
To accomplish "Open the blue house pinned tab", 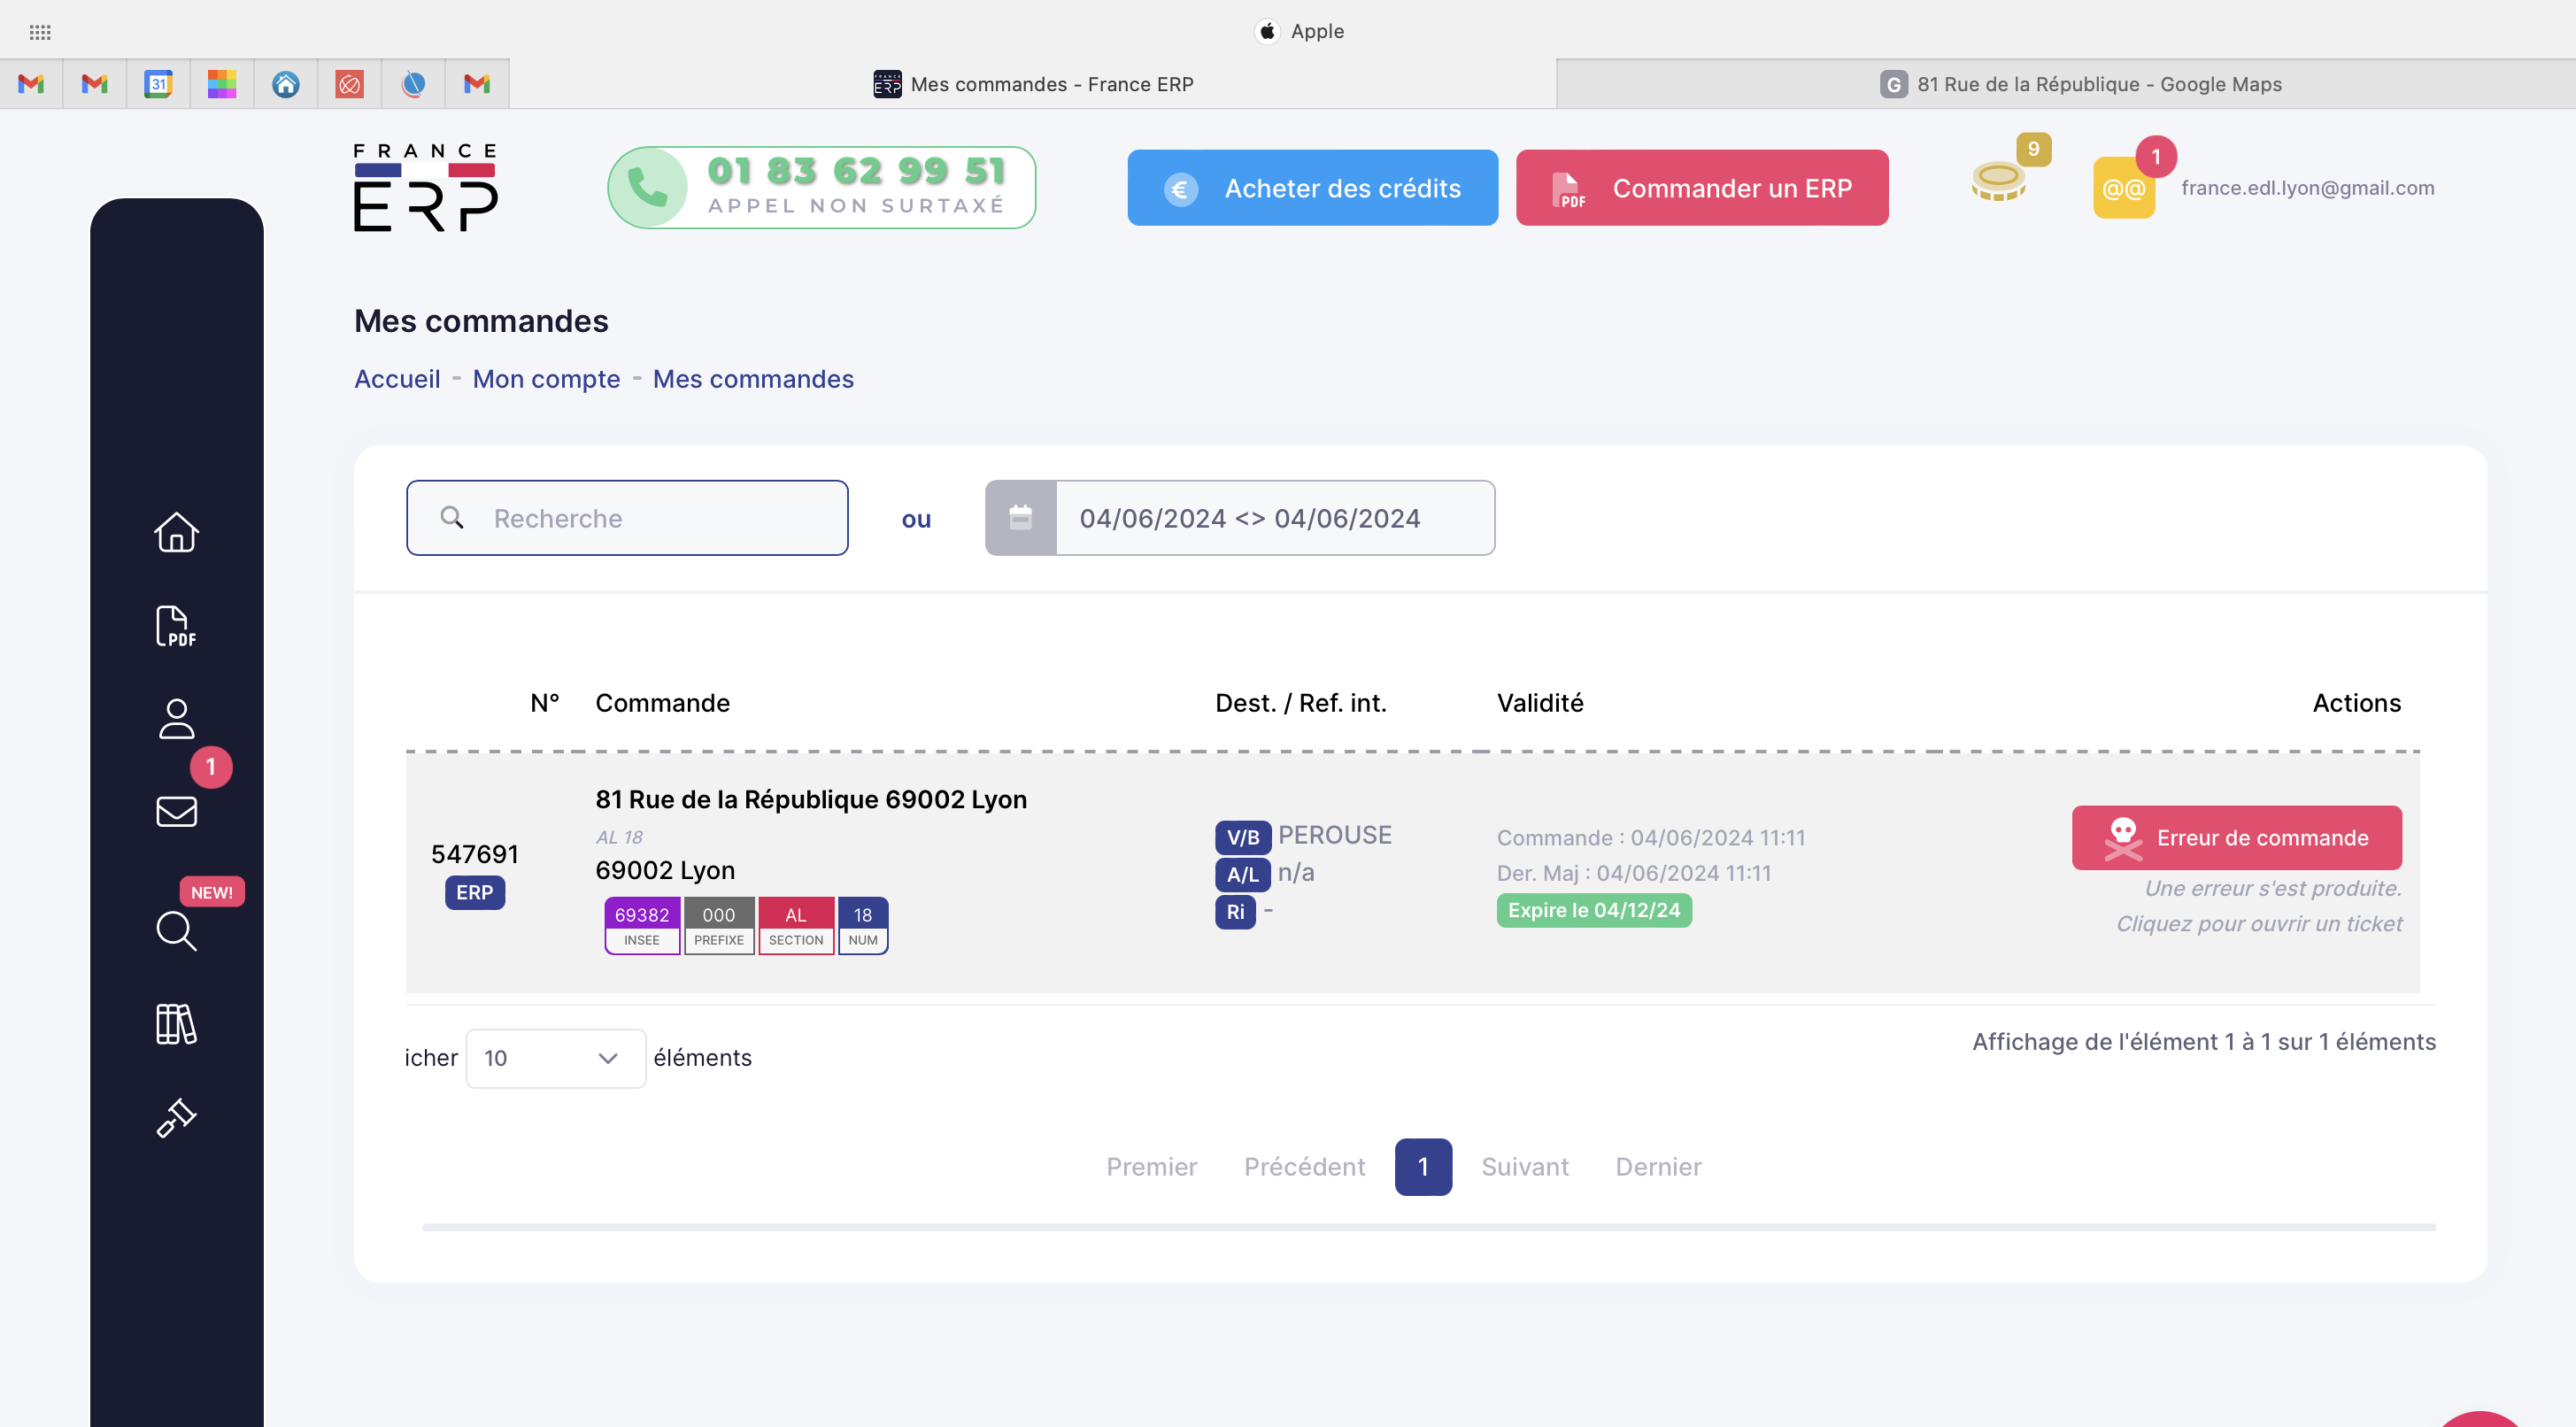I will click(286, 84).
